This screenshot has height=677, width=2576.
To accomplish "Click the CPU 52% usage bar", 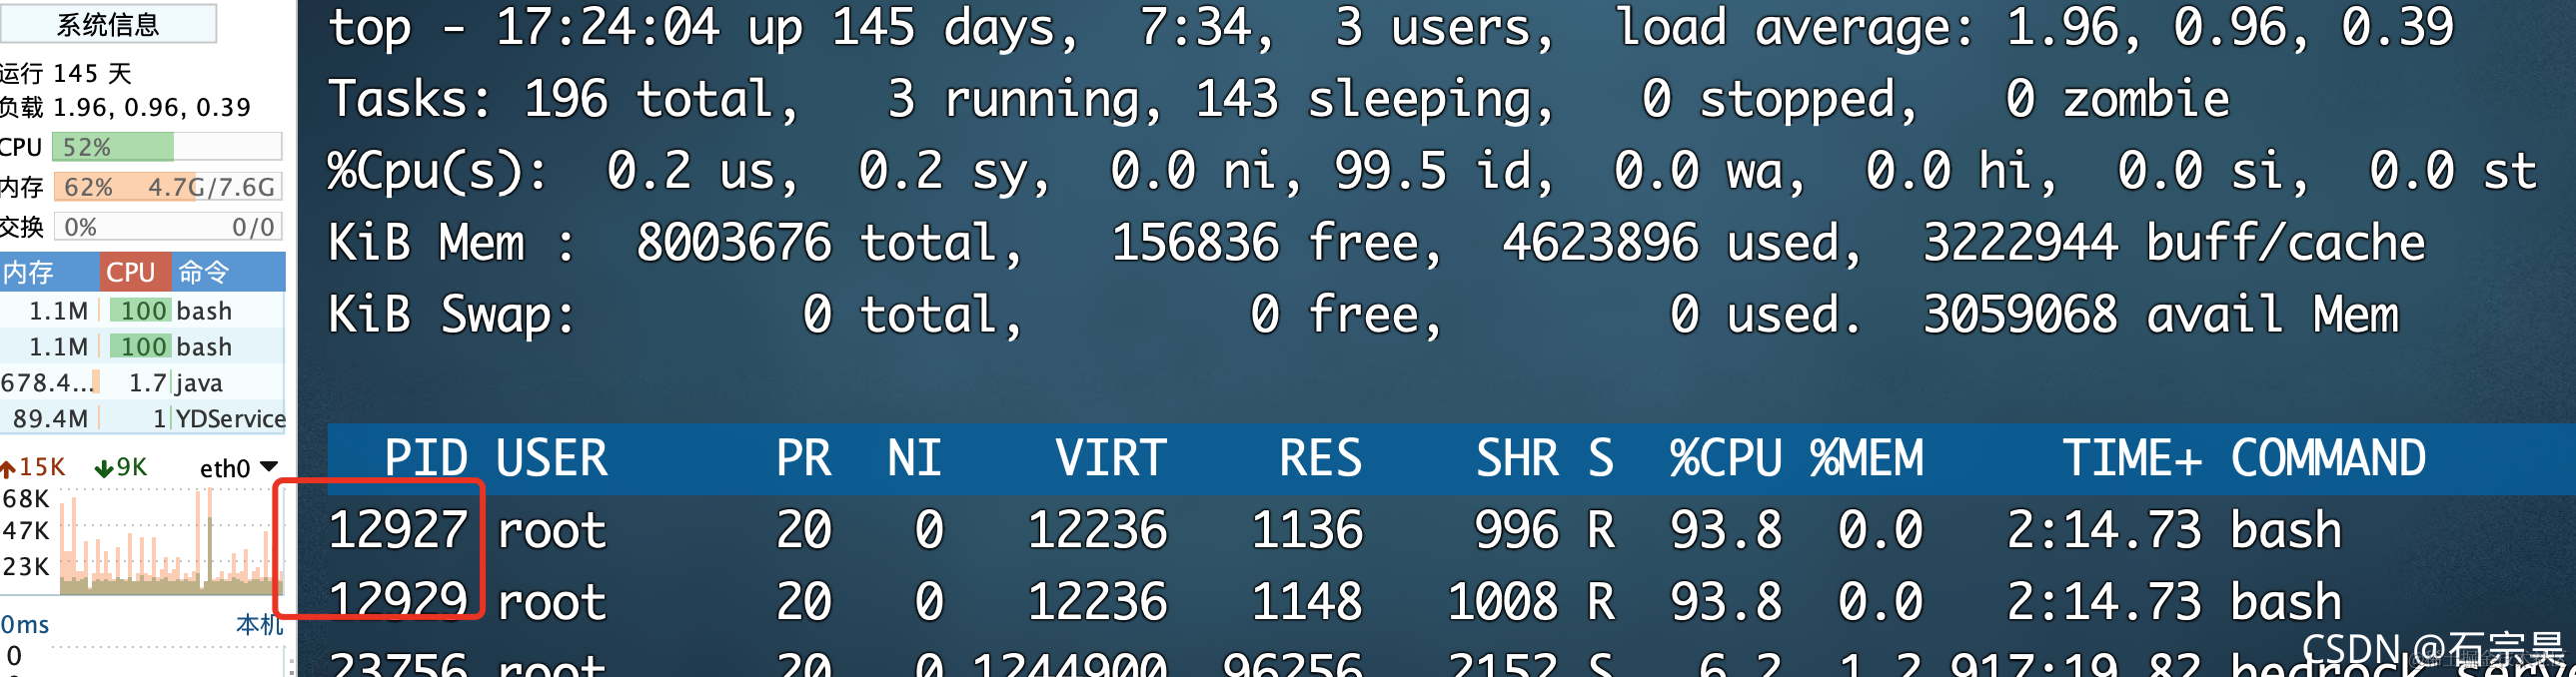I will click(167, 147).
